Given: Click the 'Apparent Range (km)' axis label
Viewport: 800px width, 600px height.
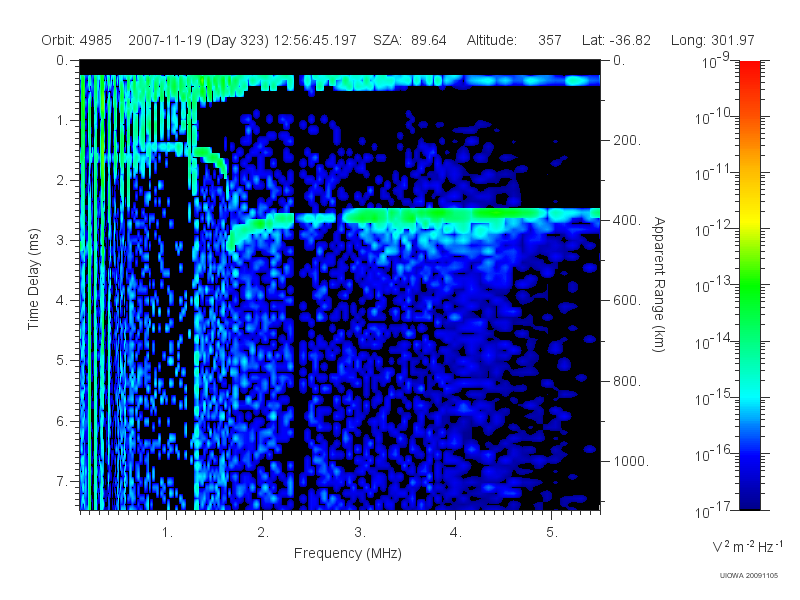Looking at the screenshot, I should pyautogui.click(x=659, y=285).
